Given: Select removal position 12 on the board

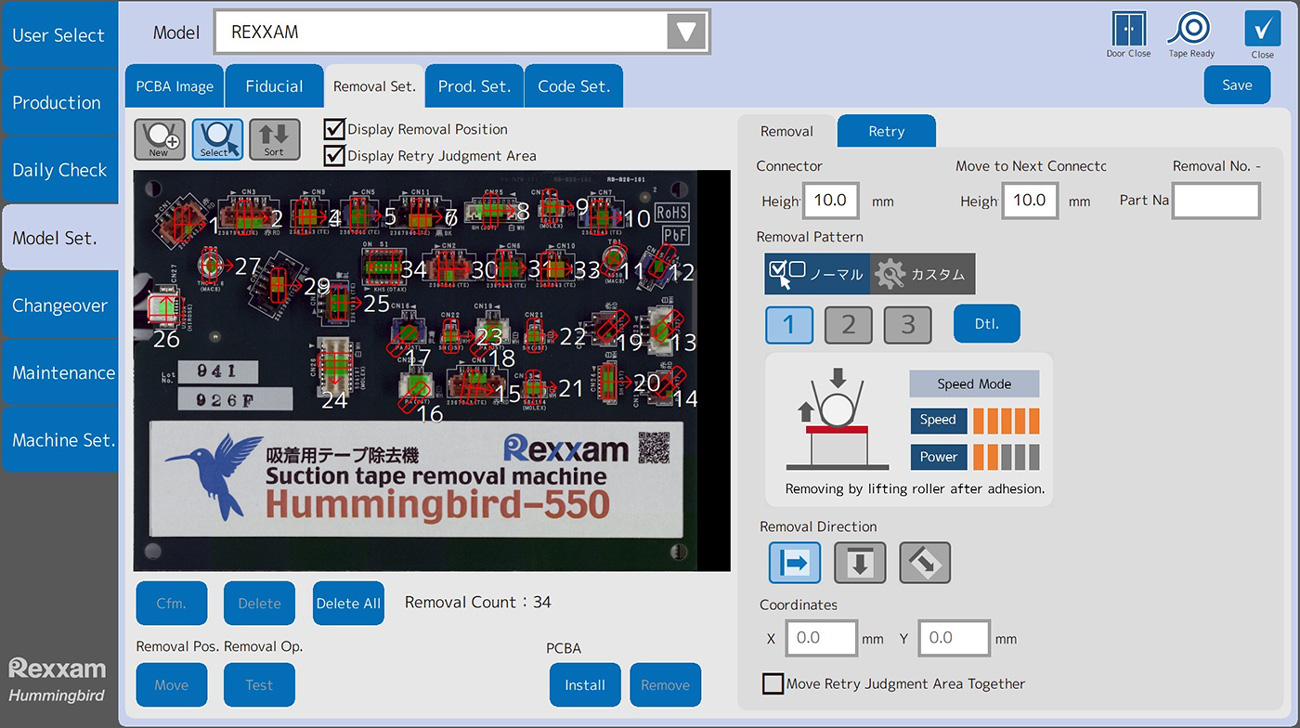Looking at the screenshot, I should 657,267.
